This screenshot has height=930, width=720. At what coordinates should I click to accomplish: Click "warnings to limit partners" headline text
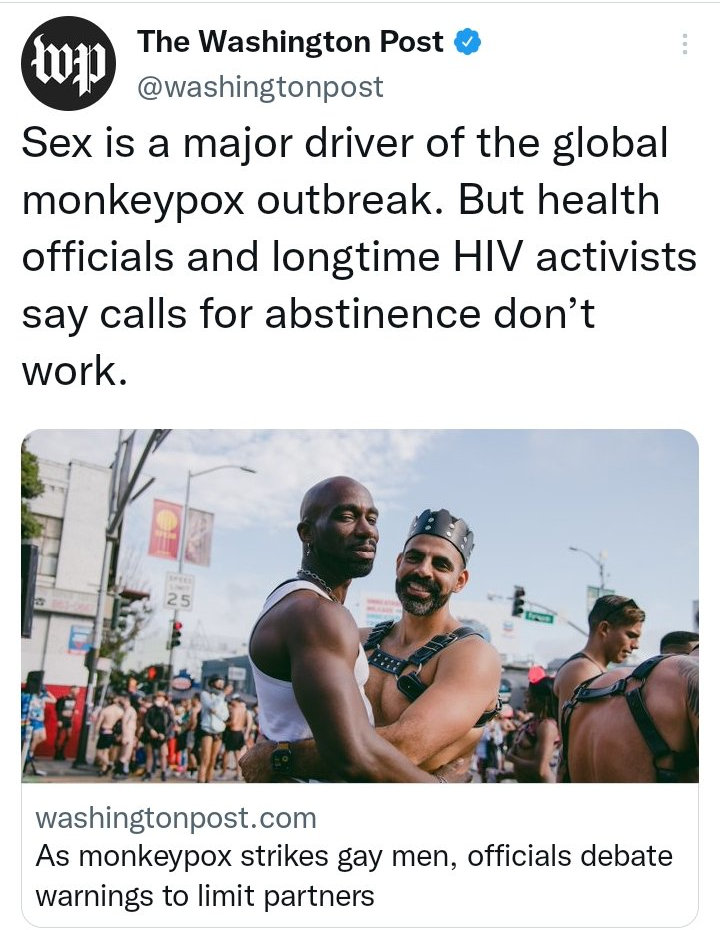(205, 895)
